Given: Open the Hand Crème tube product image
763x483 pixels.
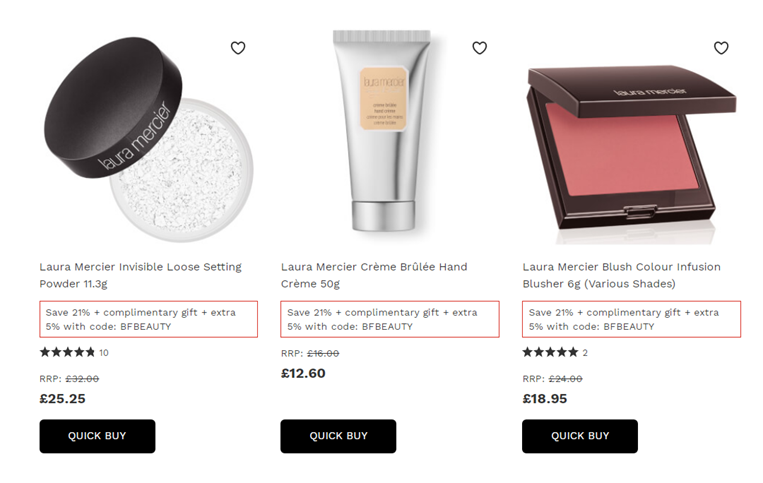Looking at the screenshot, I should (x=382, y=131).
